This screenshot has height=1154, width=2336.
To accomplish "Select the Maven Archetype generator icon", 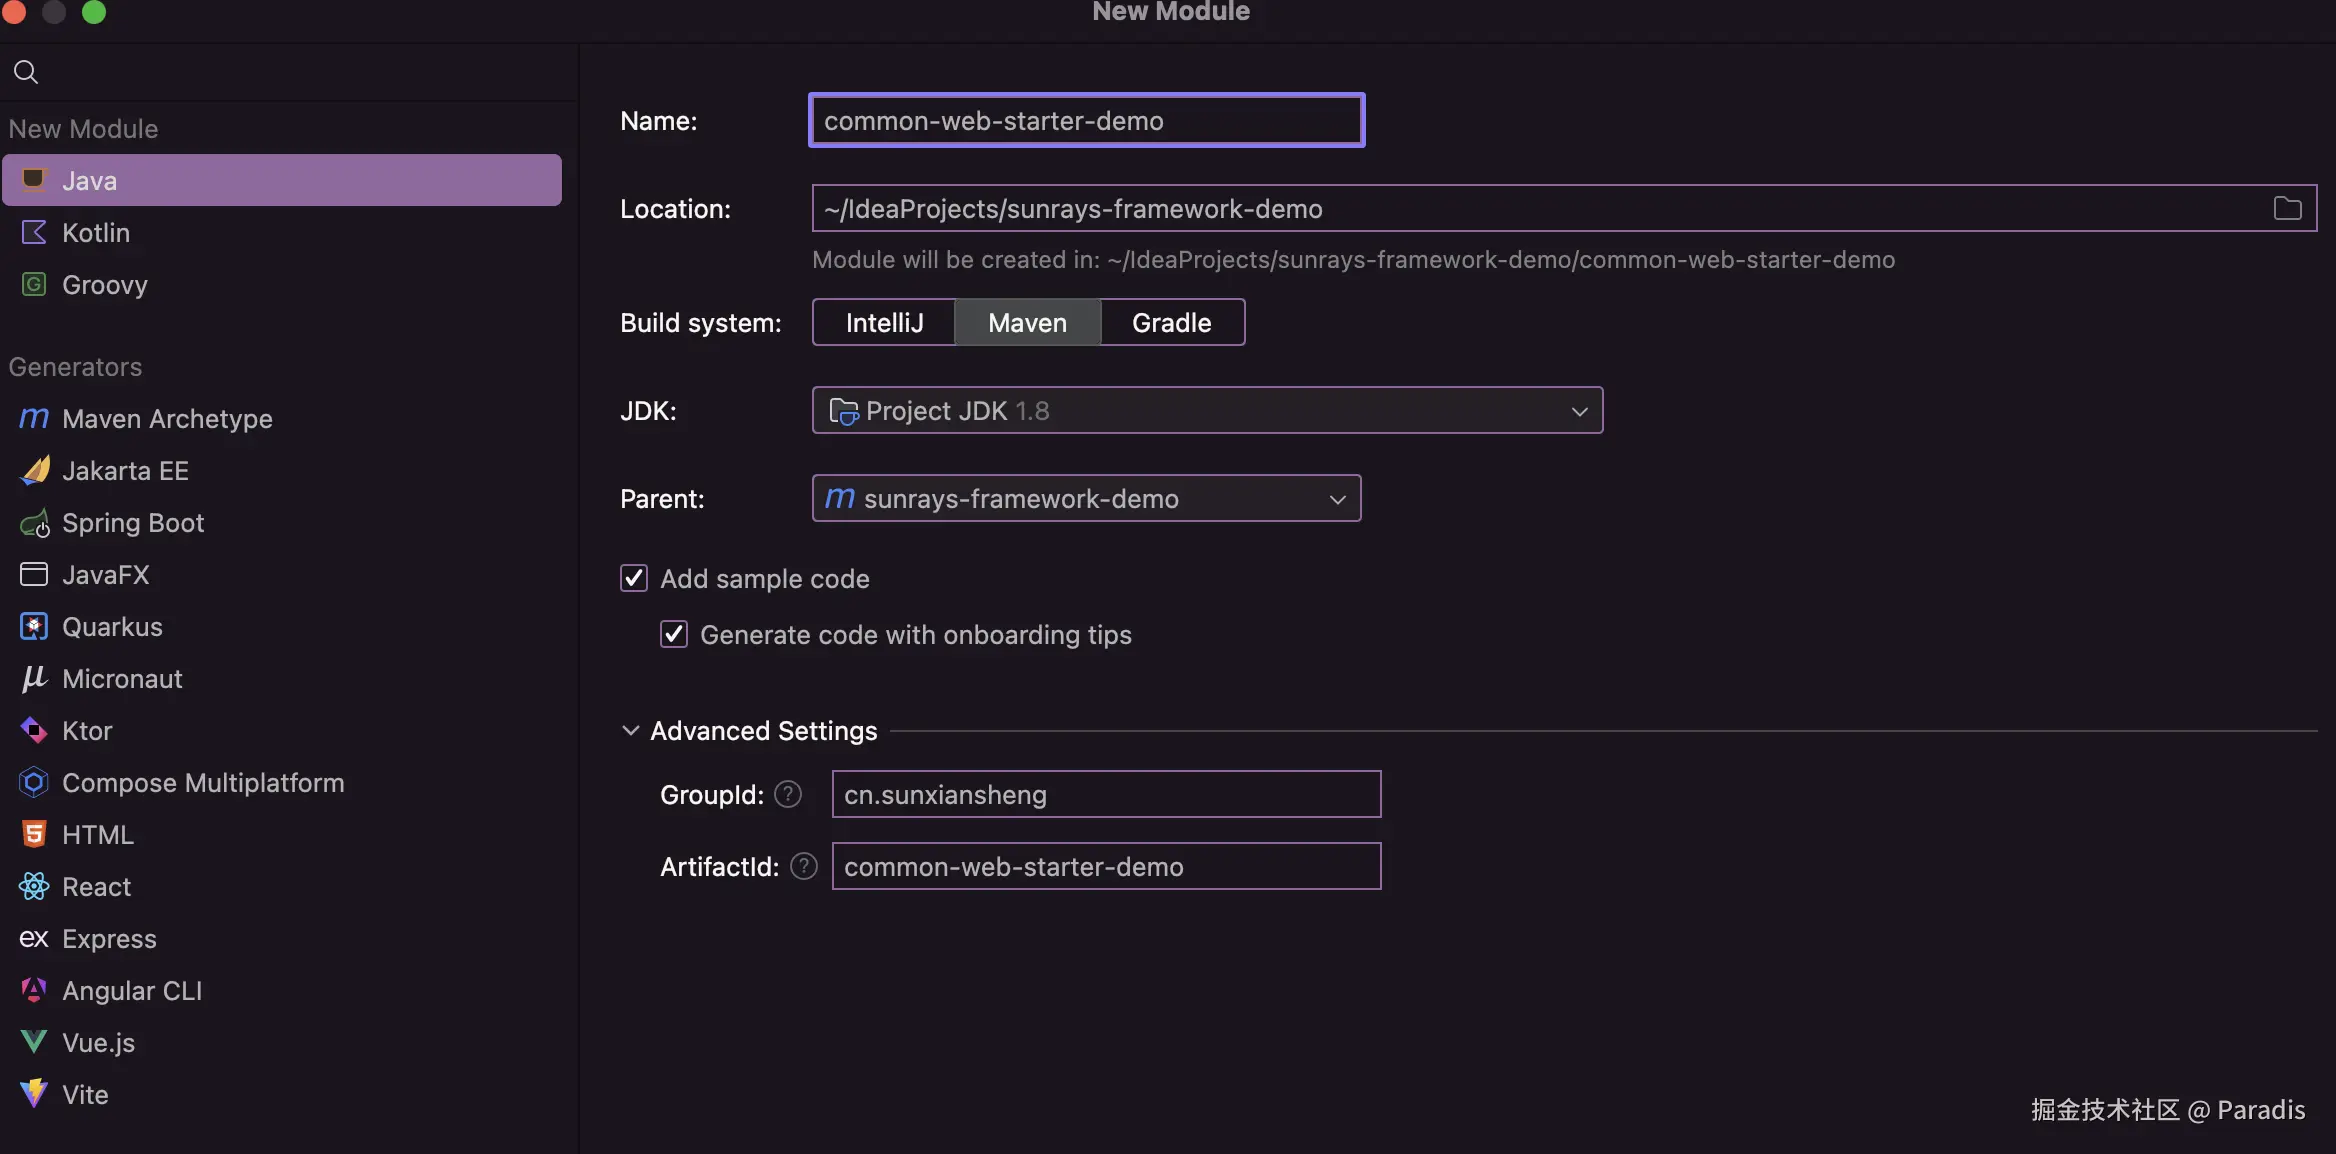I will click(34, 418).
